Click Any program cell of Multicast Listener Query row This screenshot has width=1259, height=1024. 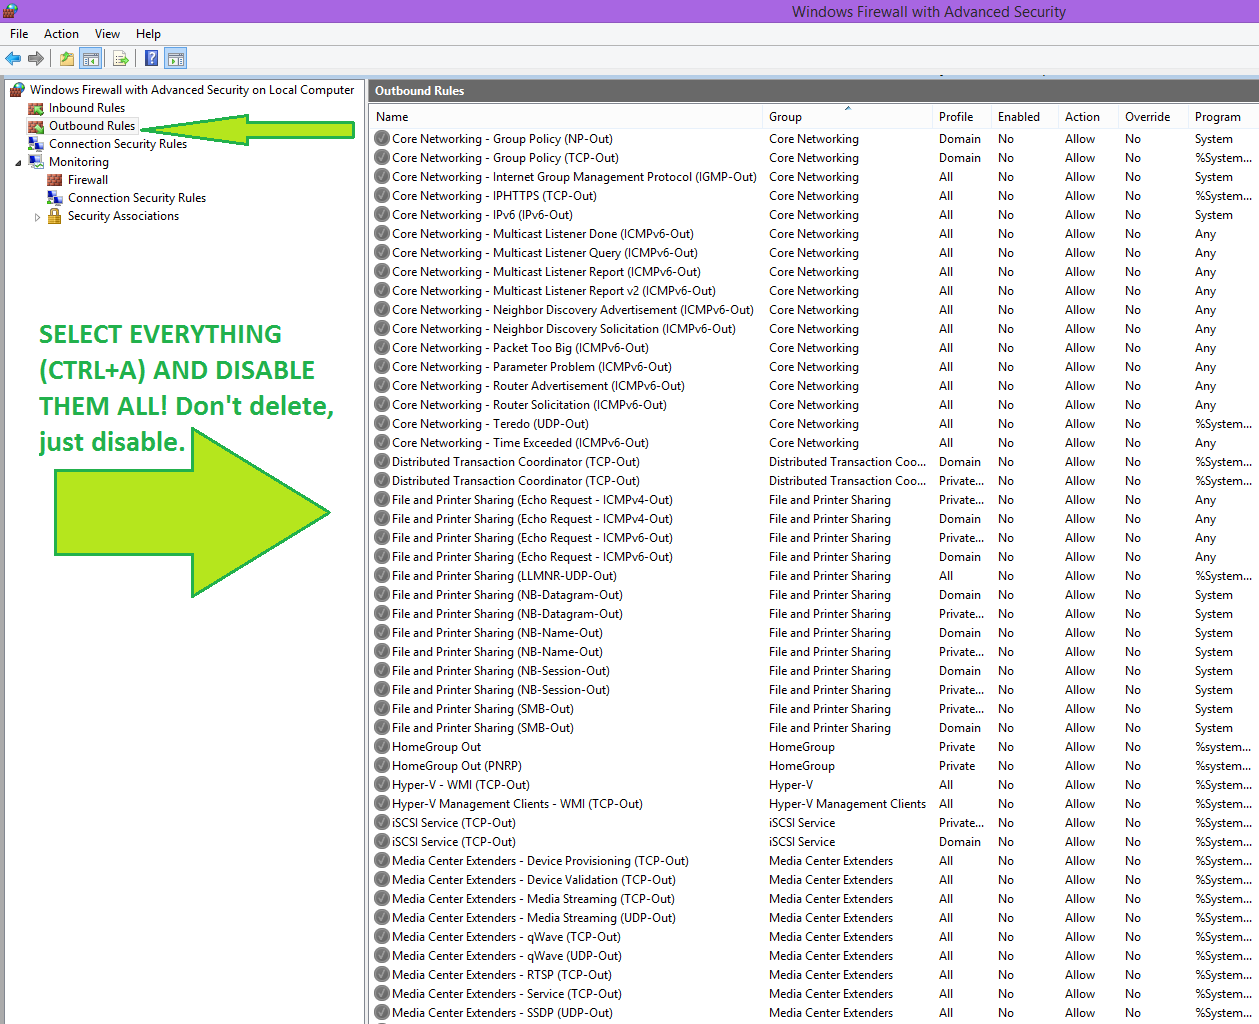pos(1205,253)
